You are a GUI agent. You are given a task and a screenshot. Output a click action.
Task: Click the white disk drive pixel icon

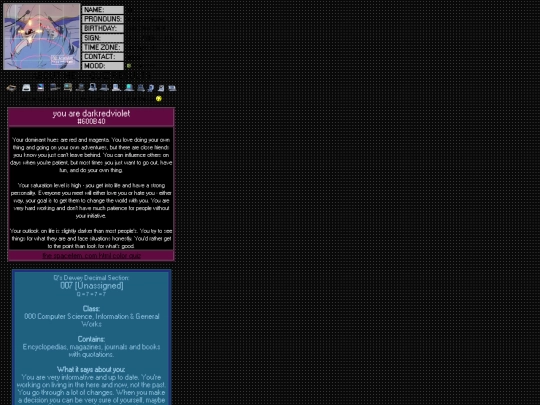26,88
